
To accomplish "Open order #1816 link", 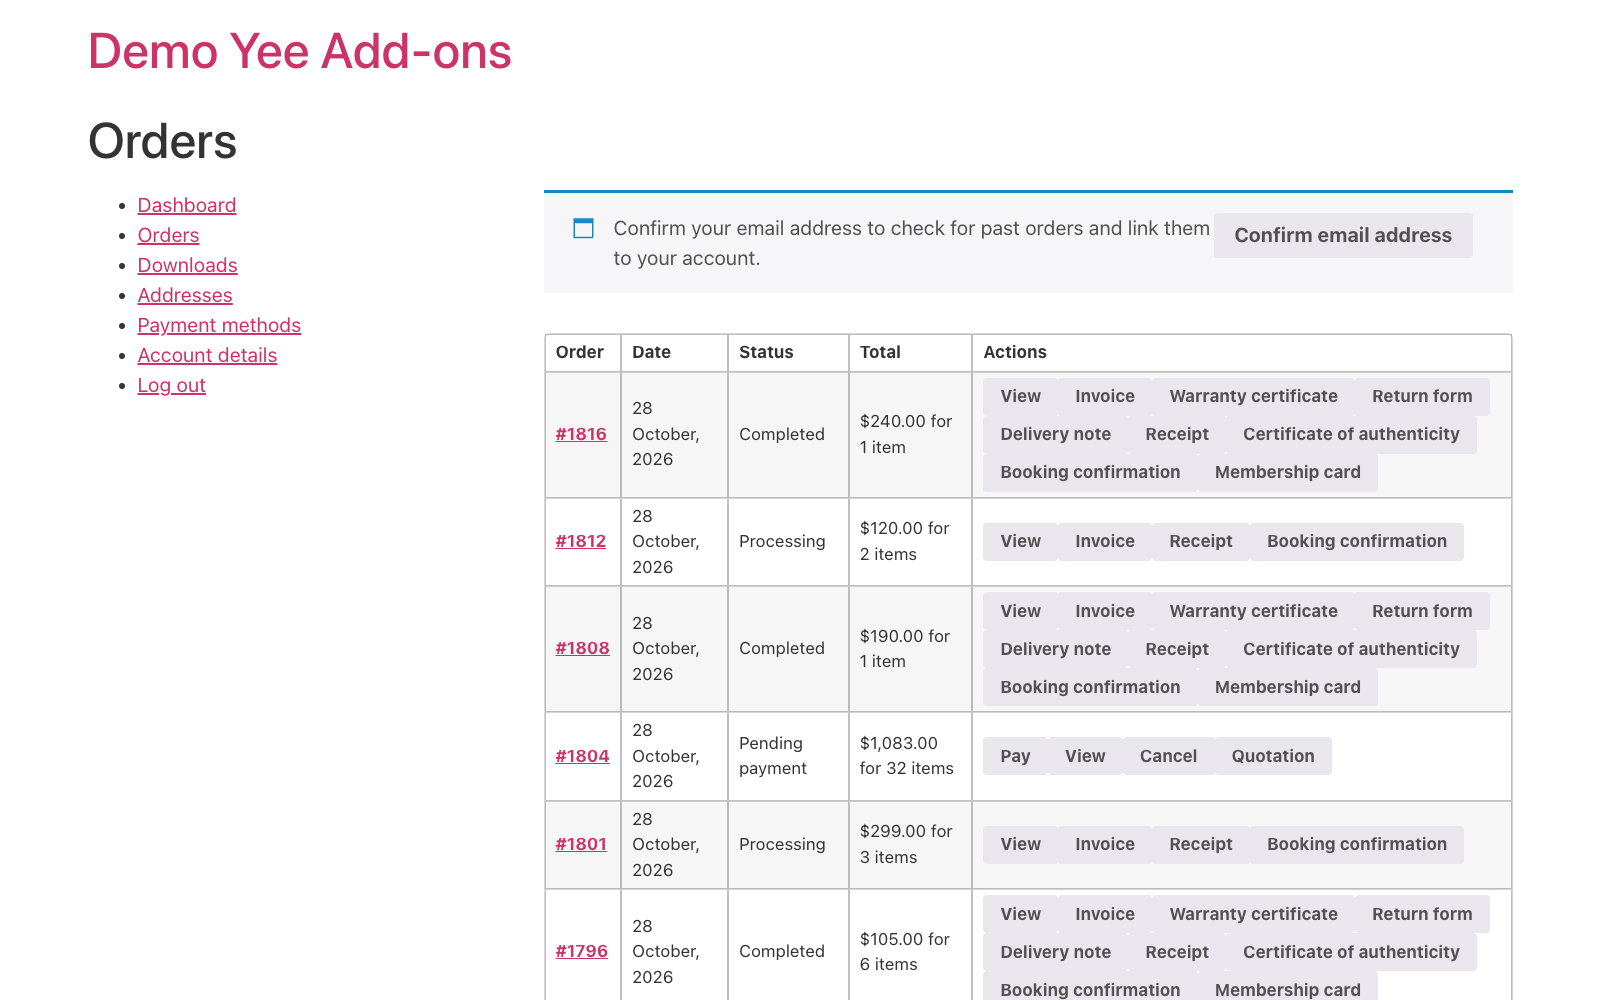I will (581, 434).
